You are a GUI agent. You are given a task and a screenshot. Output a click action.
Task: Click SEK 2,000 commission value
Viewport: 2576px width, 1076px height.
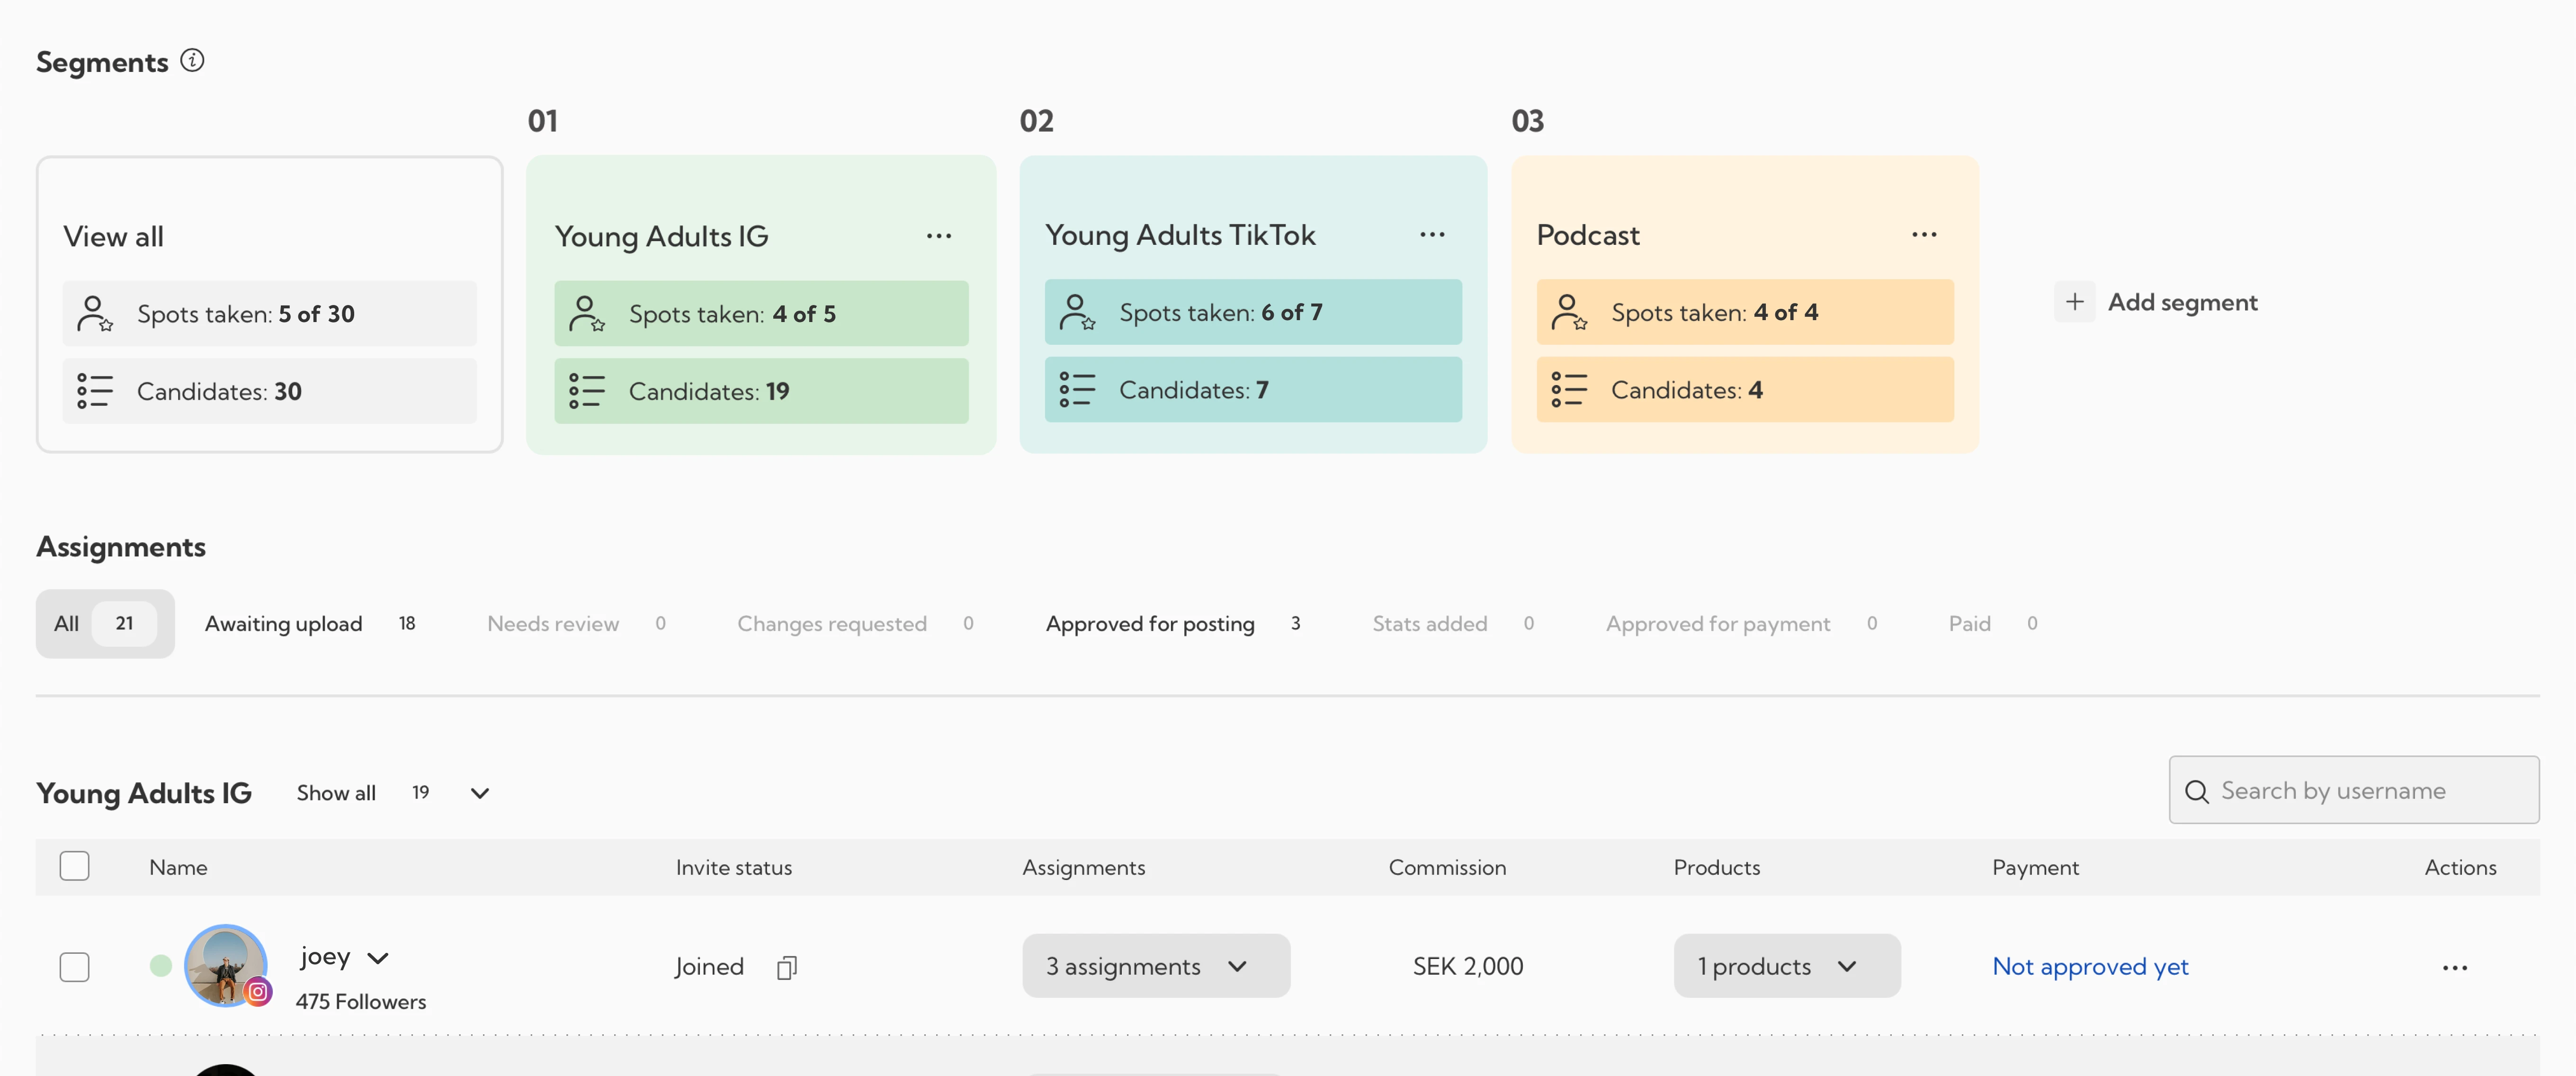(1468, 966)
